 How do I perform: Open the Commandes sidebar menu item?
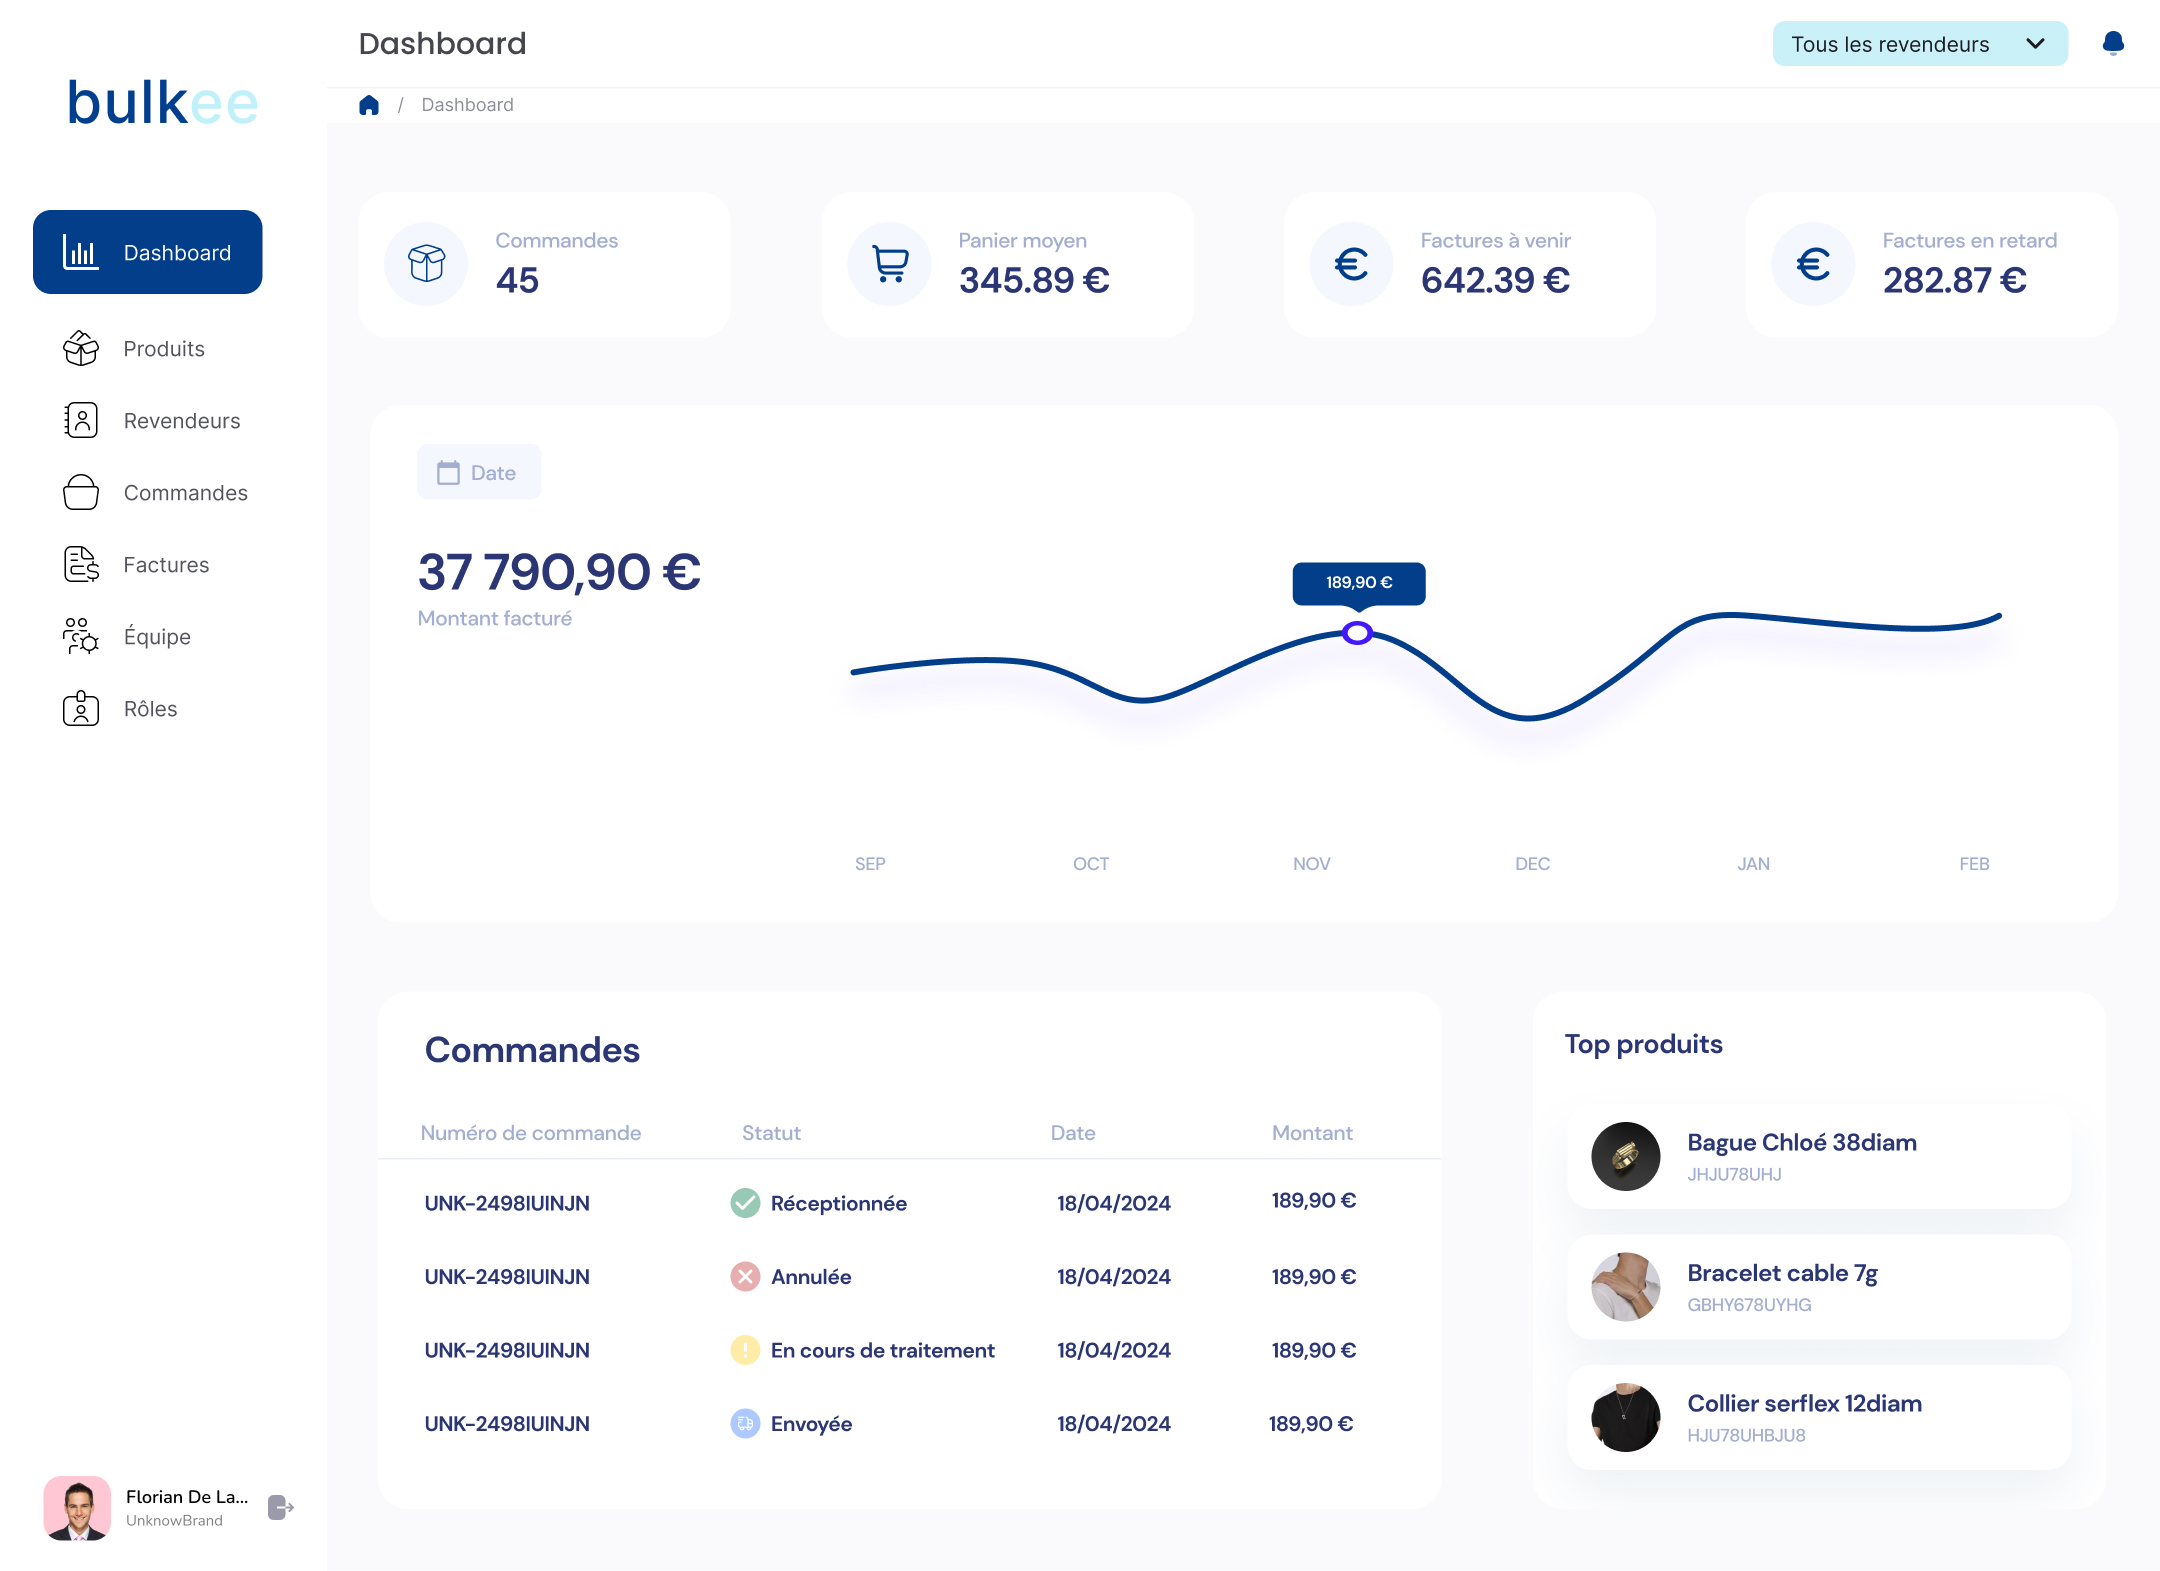[x=185, y=493]
